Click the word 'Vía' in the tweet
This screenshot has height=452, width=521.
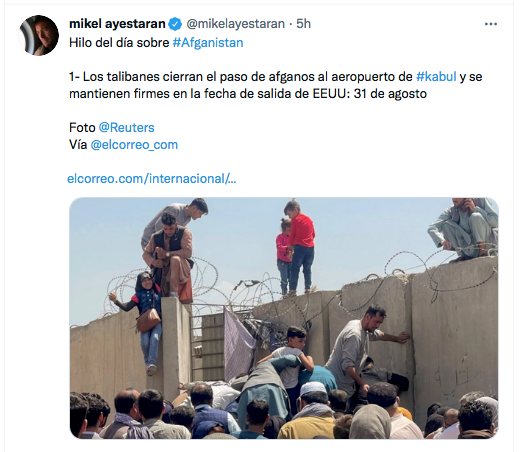(x=78, y=145)
